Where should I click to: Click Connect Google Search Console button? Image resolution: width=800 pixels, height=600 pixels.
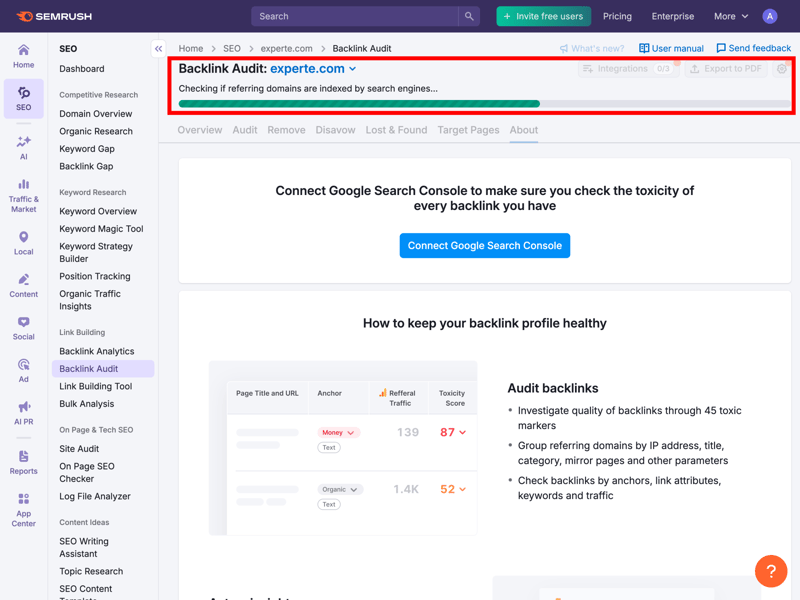click(485, 245)
